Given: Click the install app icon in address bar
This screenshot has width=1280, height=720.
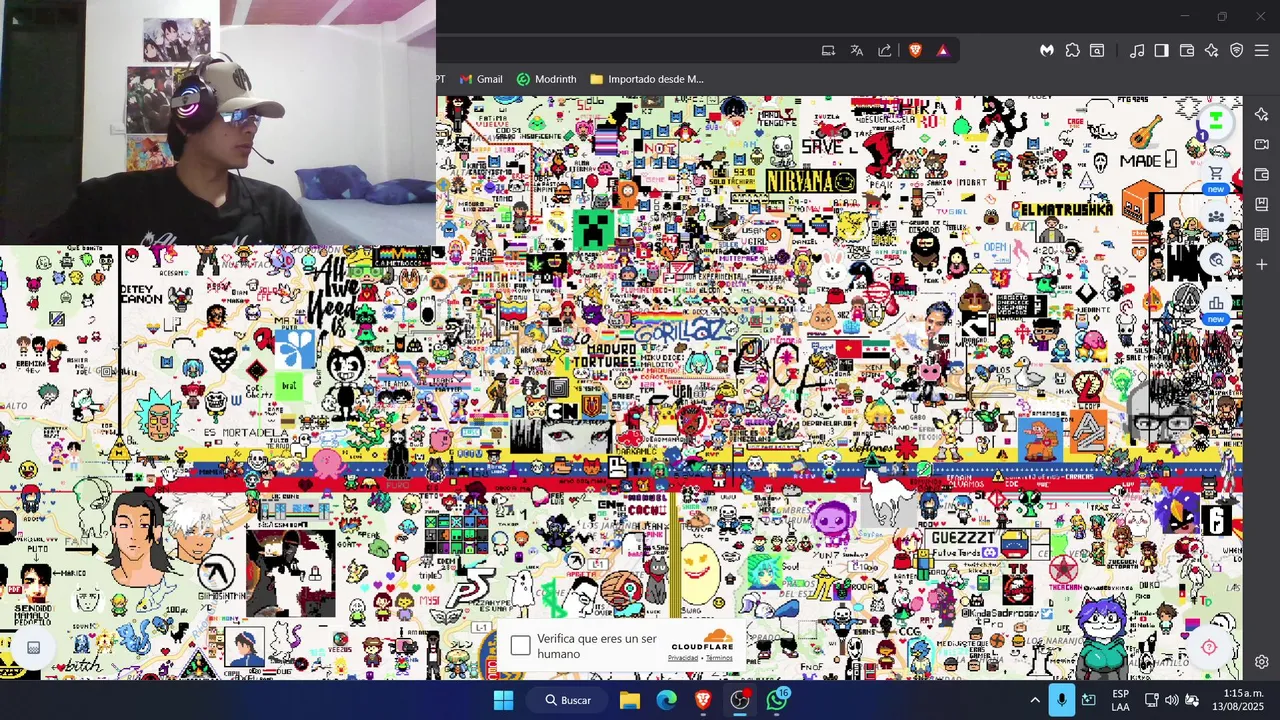Looking at the screenshot, I should point(828,51).
